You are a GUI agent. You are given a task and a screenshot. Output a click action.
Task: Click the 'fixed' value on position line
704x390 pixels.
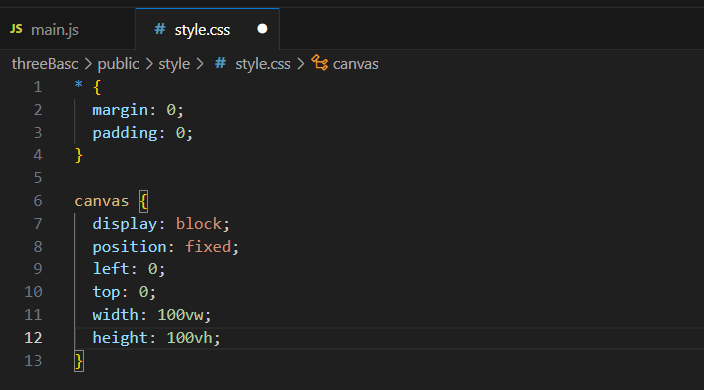pos(208,246)
